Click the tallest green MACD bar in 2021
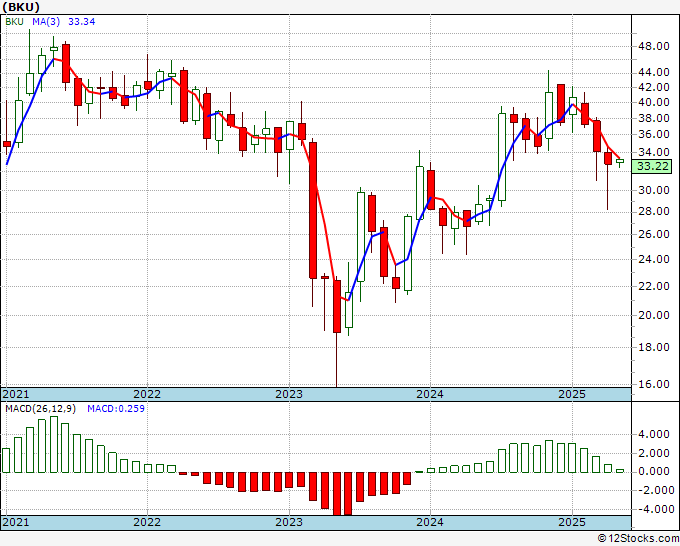The height and width of the screenshot is (546, 680). coord(54,445)
